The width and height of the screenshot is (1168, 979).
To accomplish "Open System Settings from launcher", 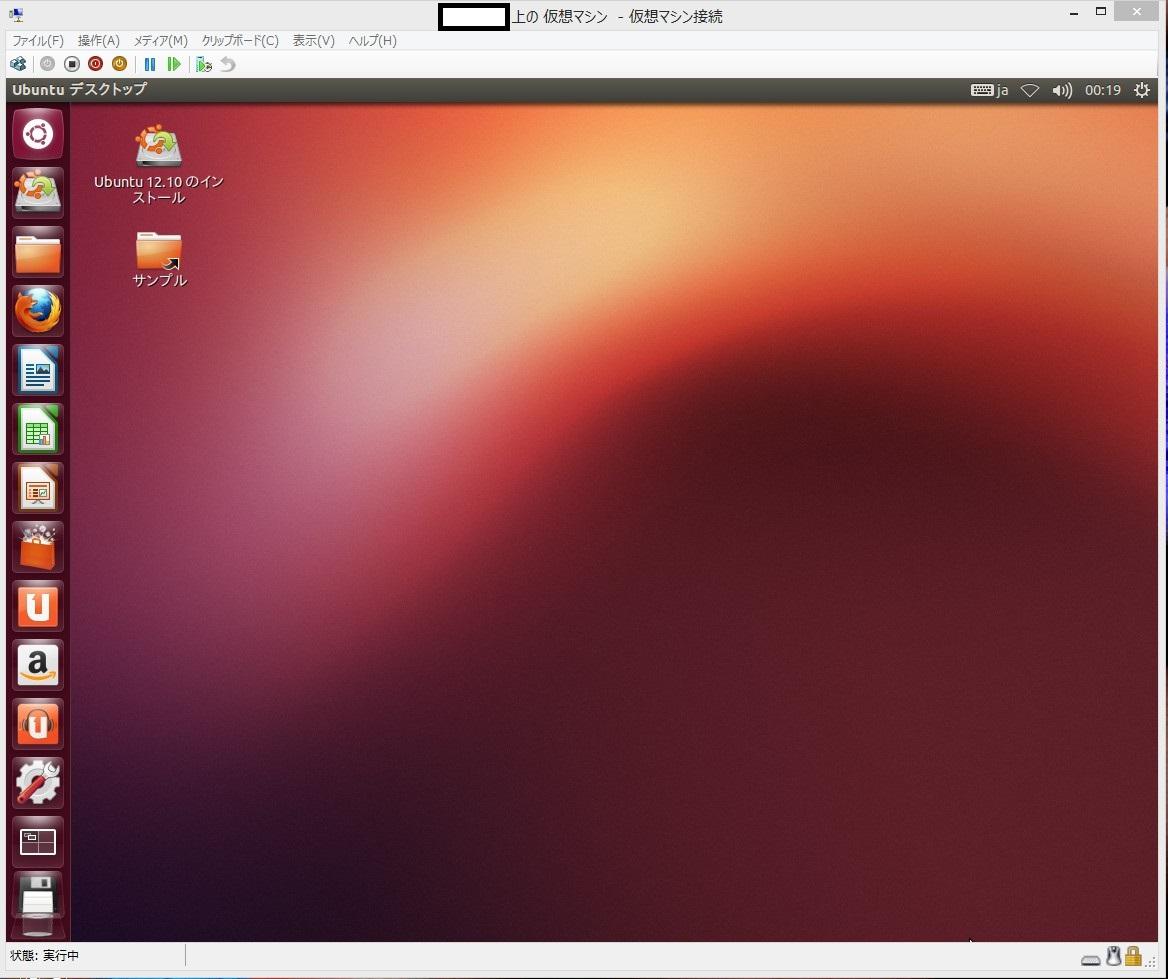I will (37, 782).
